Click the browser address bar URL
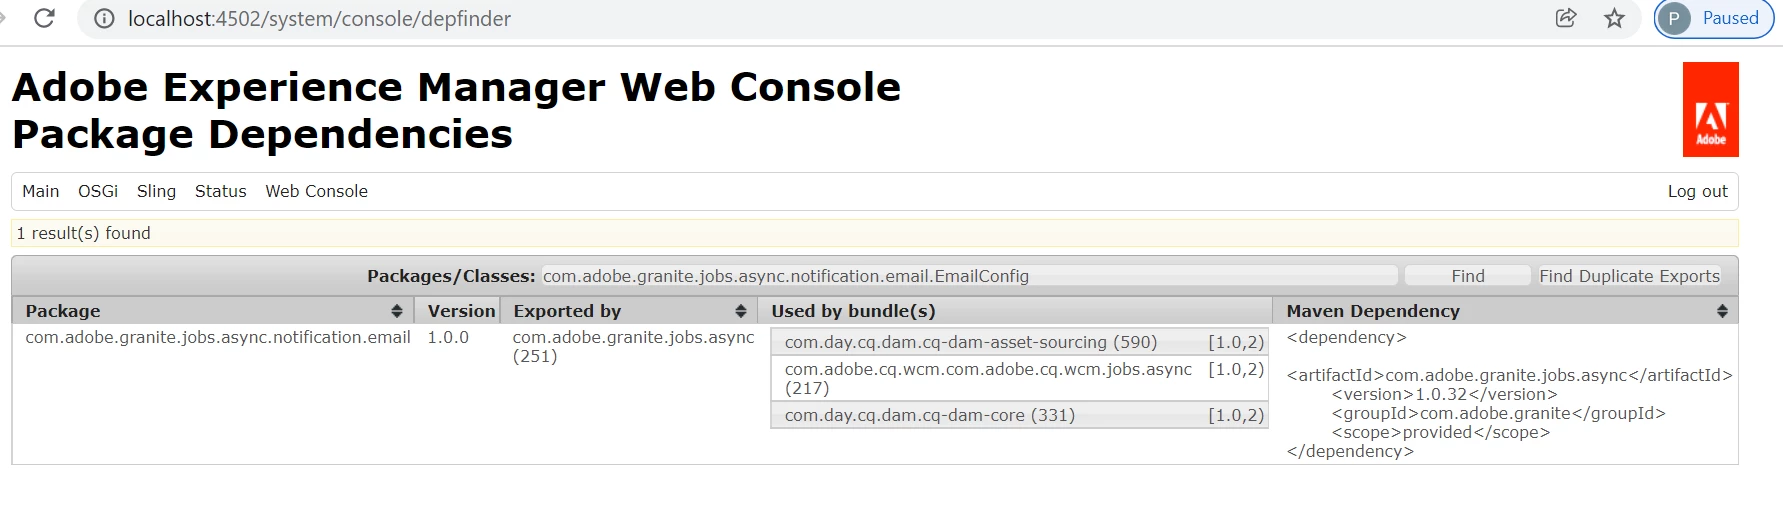The height and width of the screenshot is (516, 1783). [x=319, y=19]
